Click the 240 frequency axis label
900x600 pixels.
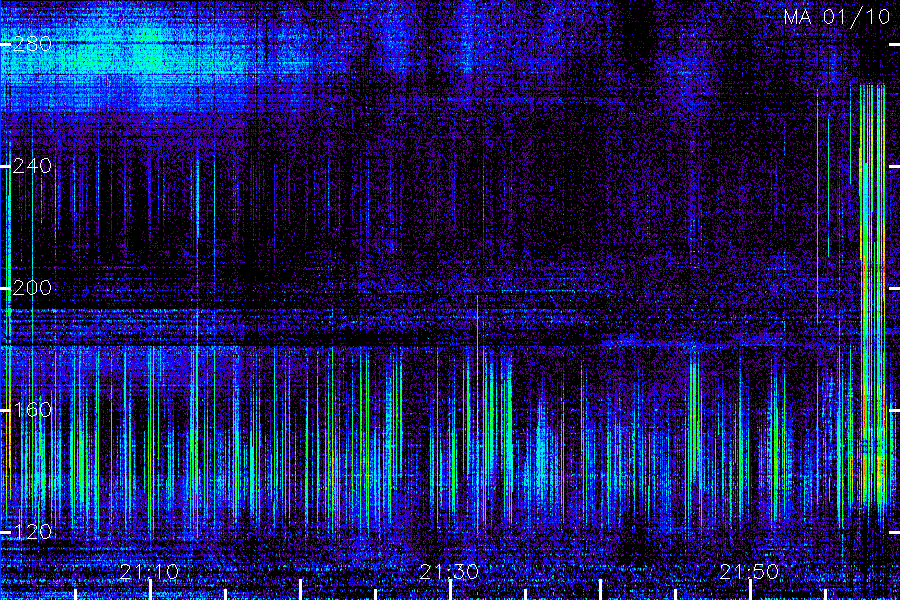click(x=33, y=167)
